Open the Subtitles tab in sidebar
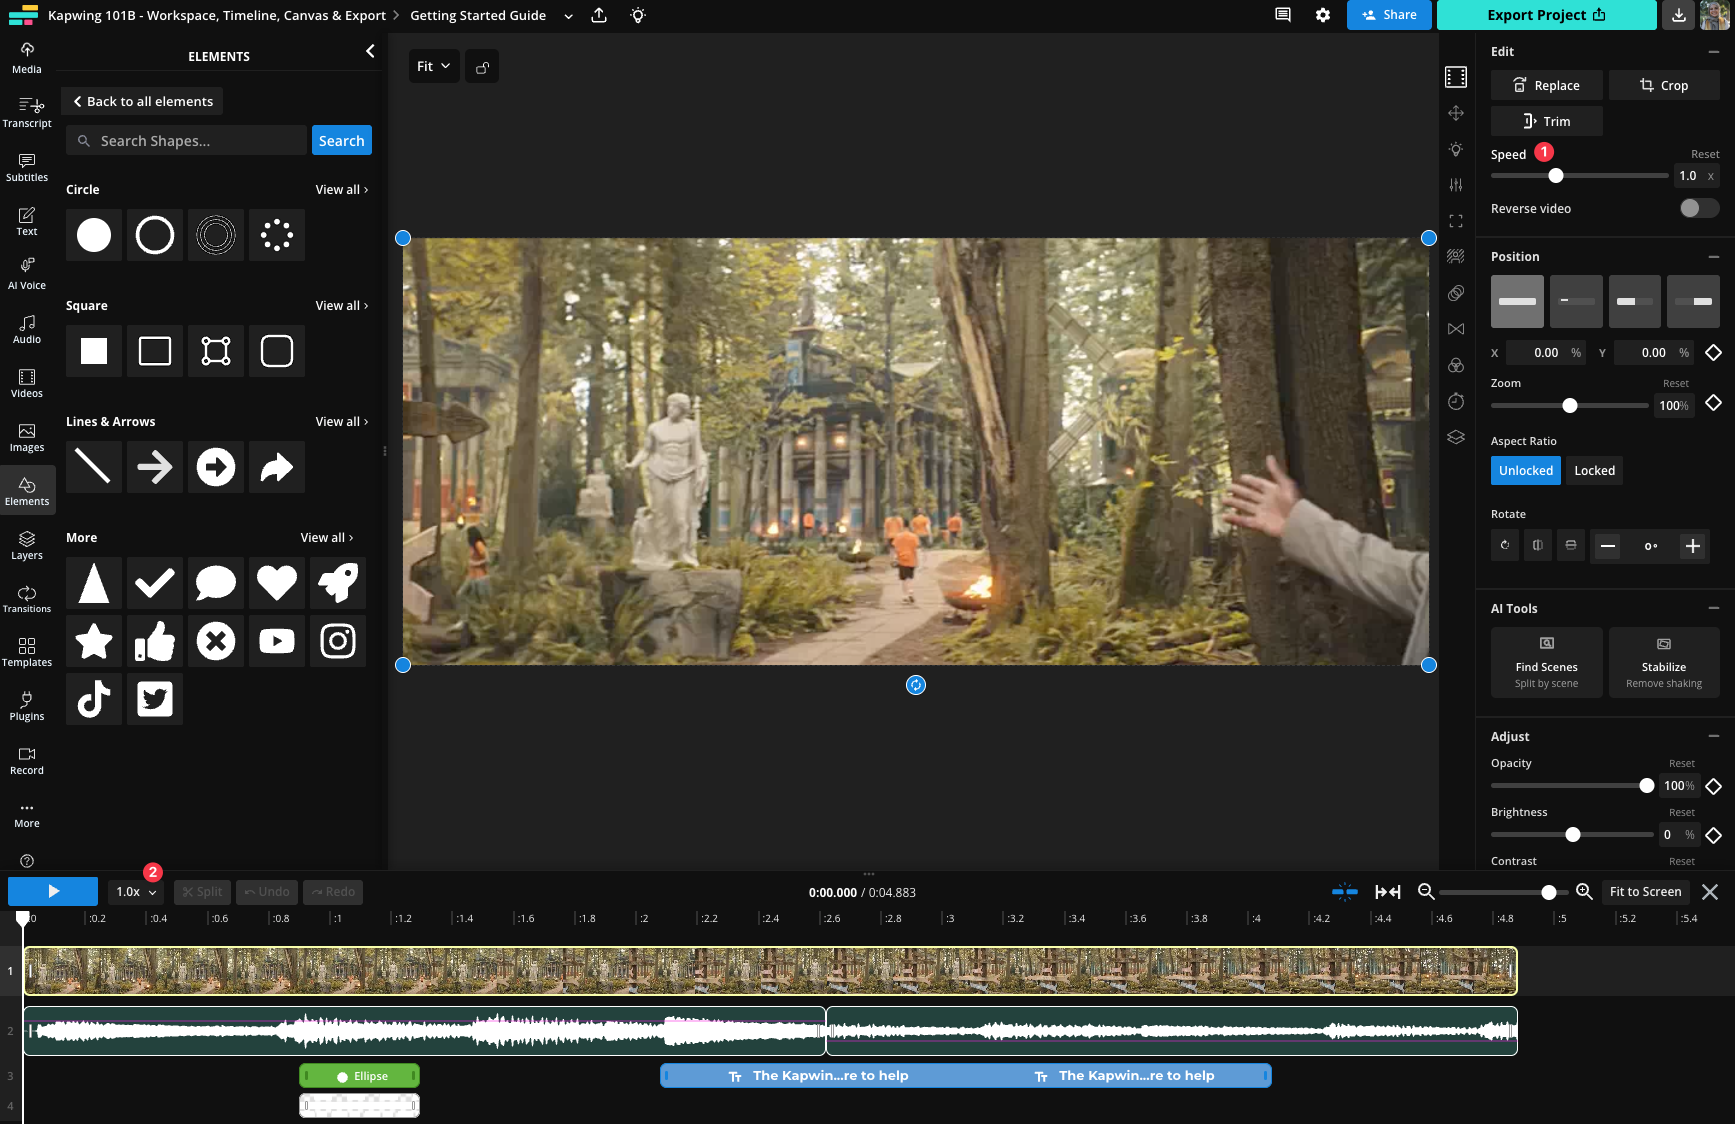Image resolution: width=1735 pixels, height=1124 pixels. pos(27,167)
